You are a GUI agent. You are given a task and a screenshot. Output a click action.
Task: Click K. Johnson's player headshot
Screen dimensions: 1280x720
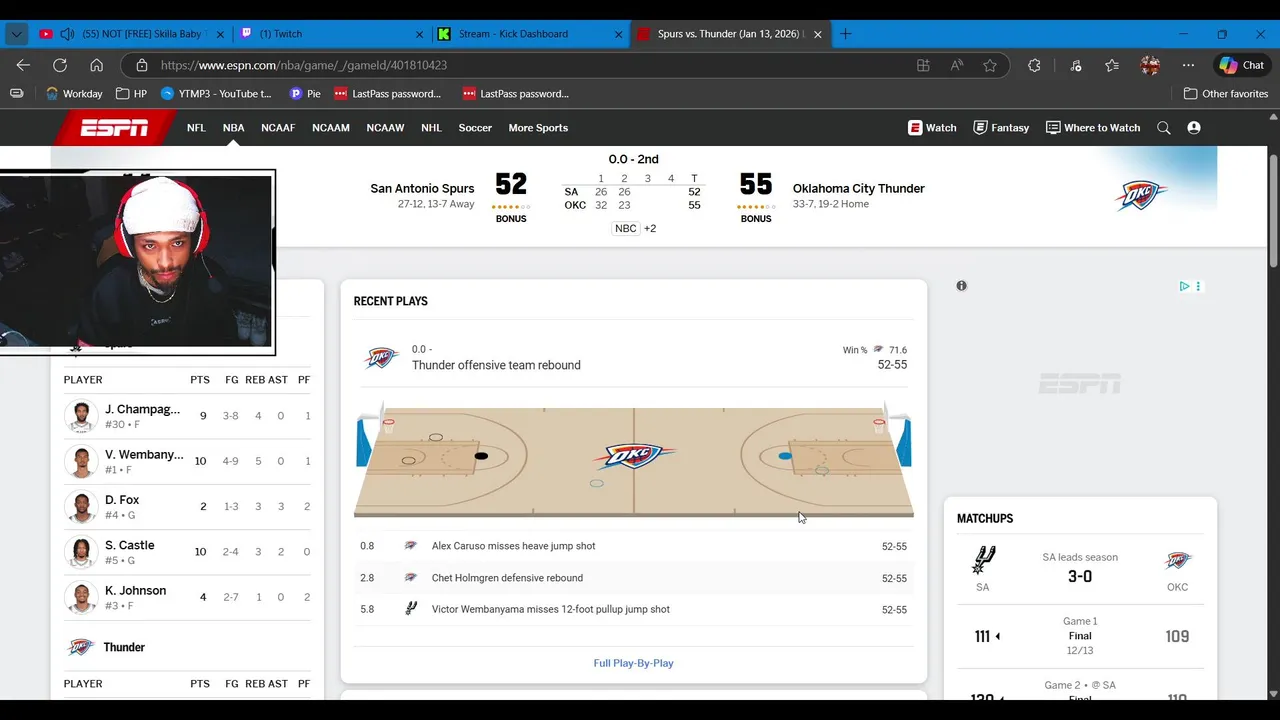tap(81, 597)
